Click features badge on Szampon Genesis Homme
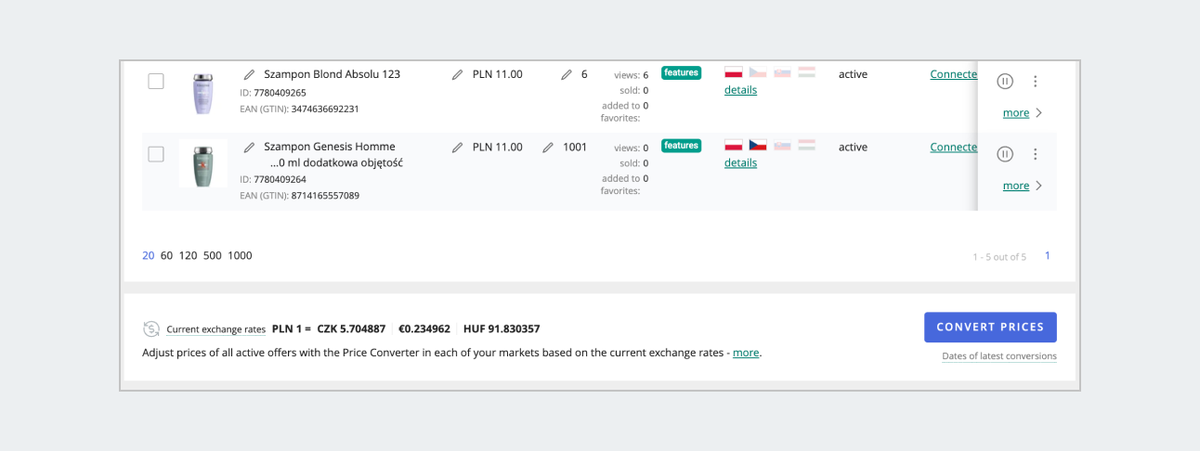Viewport: 1200px width, 451px height. click(x=681, y=146)
